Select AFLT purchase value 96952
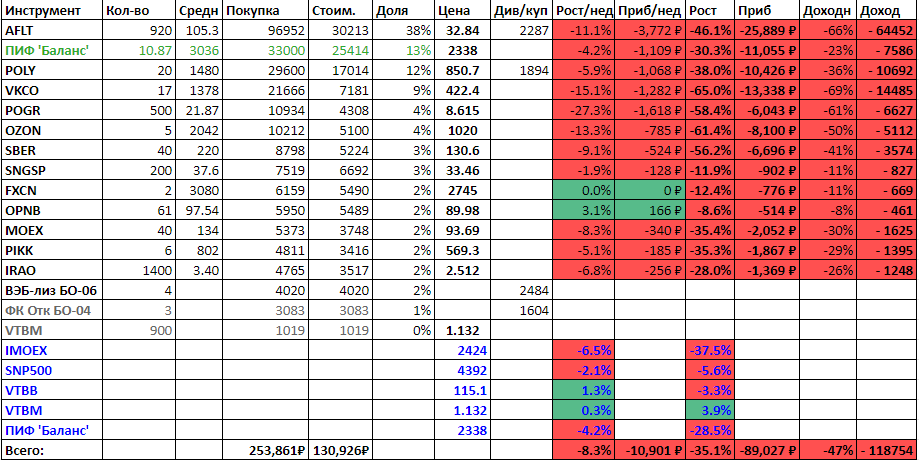This screenshot has height=460, width=919. pyautogui.click(x=266, y=31)
